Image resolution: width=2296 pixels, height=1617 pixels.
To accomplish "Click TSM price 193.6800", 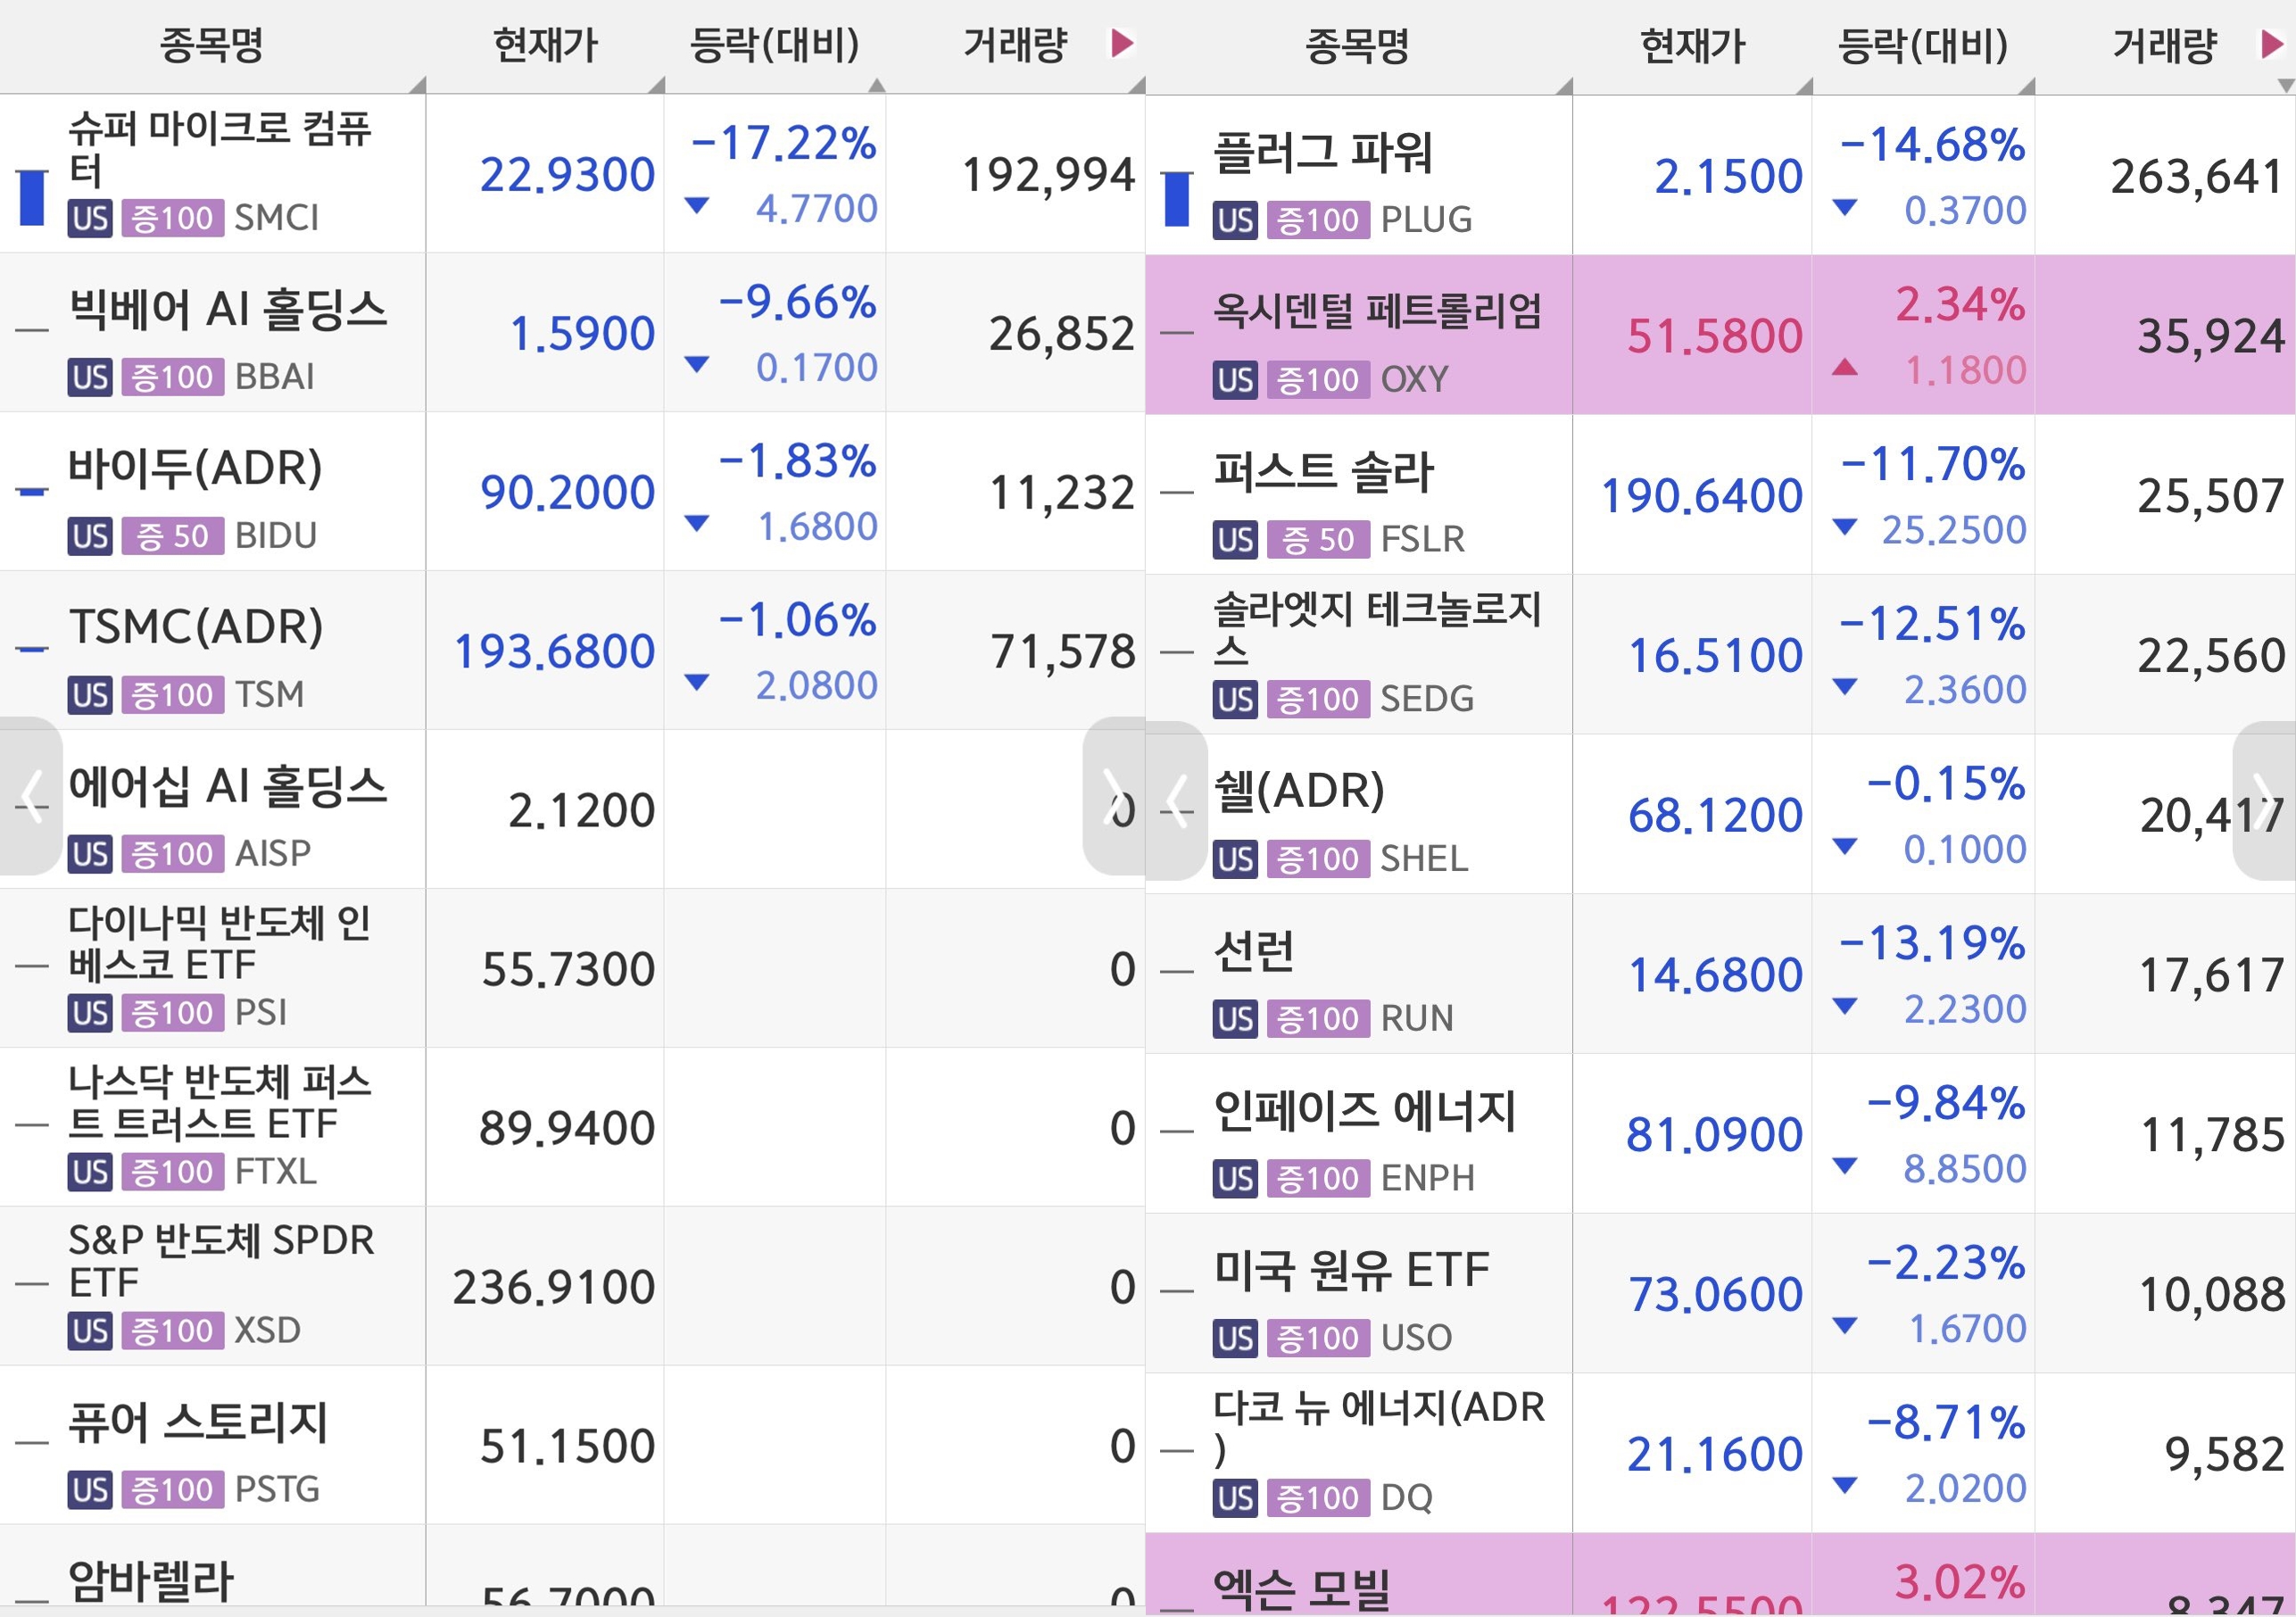I will pyautogui.click(x=554, y=651).
